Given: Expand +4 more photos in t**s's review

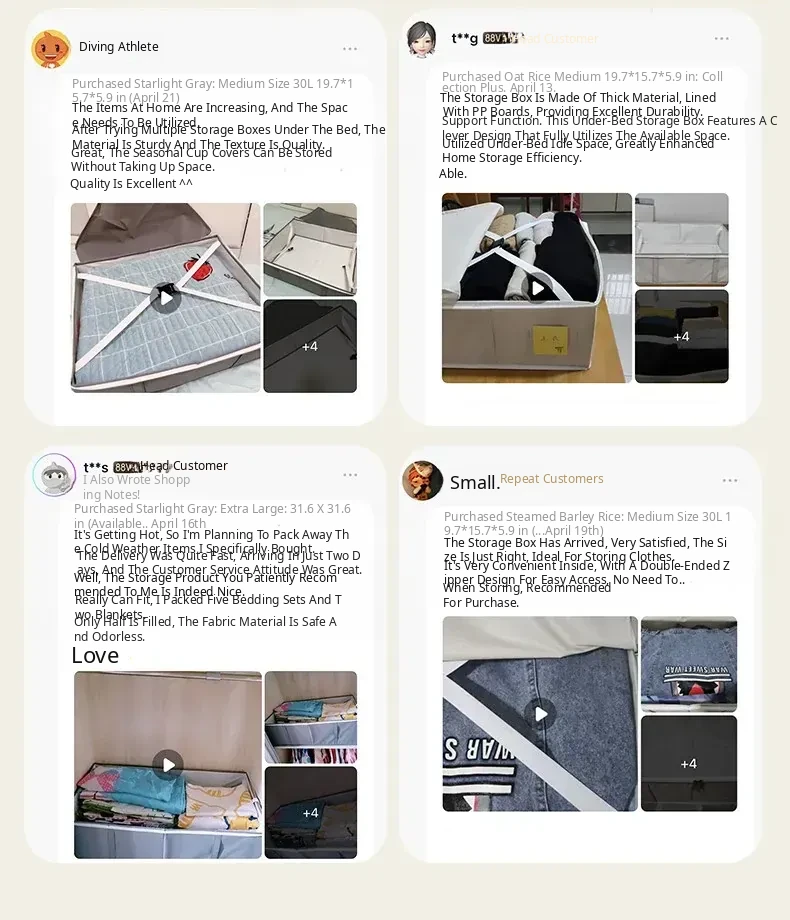Looking at the screenshot, I should point(310,813).
